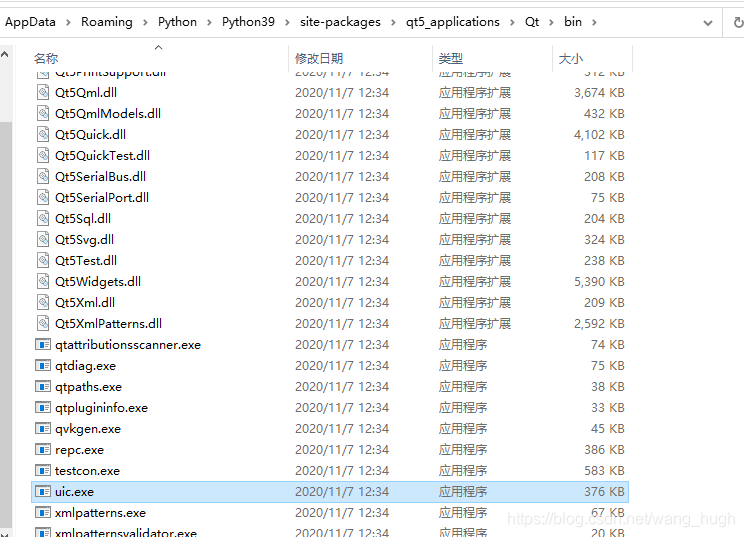Expand the chevron after Qt in the path

[x=551, y=22]
